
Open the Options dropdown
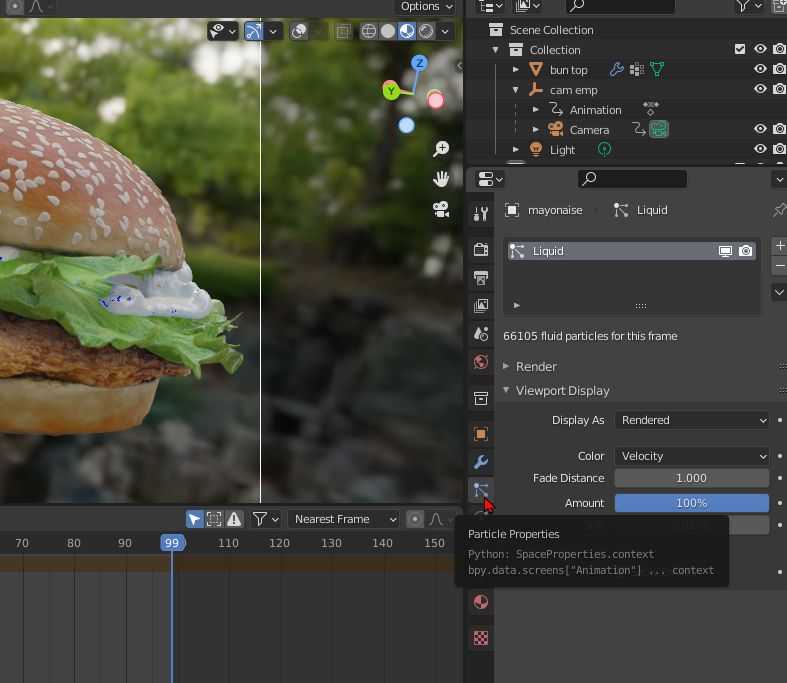426,7
